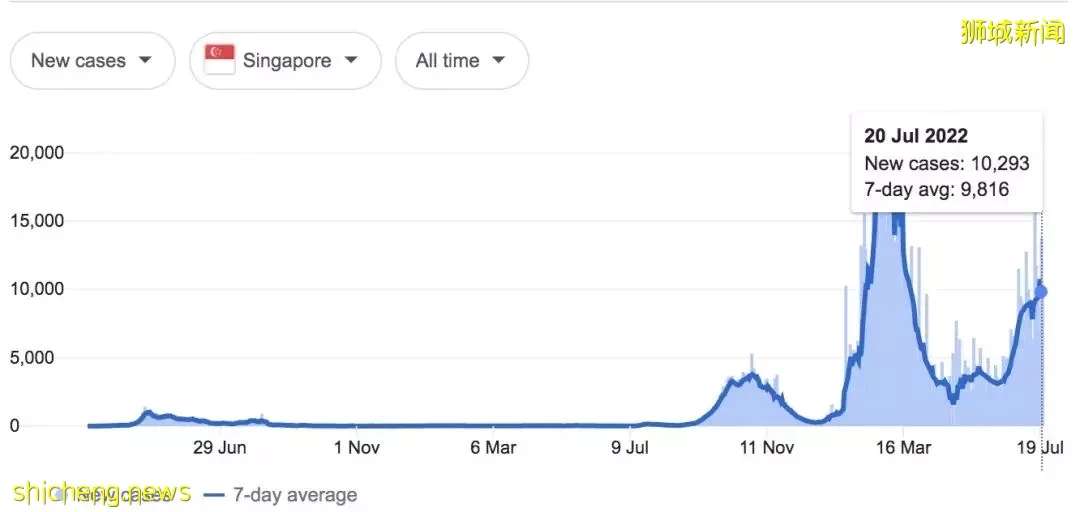This screenshot has height=512, width=1080.
Task: Click the arrow beside New cases
Action: pos(145,60)
